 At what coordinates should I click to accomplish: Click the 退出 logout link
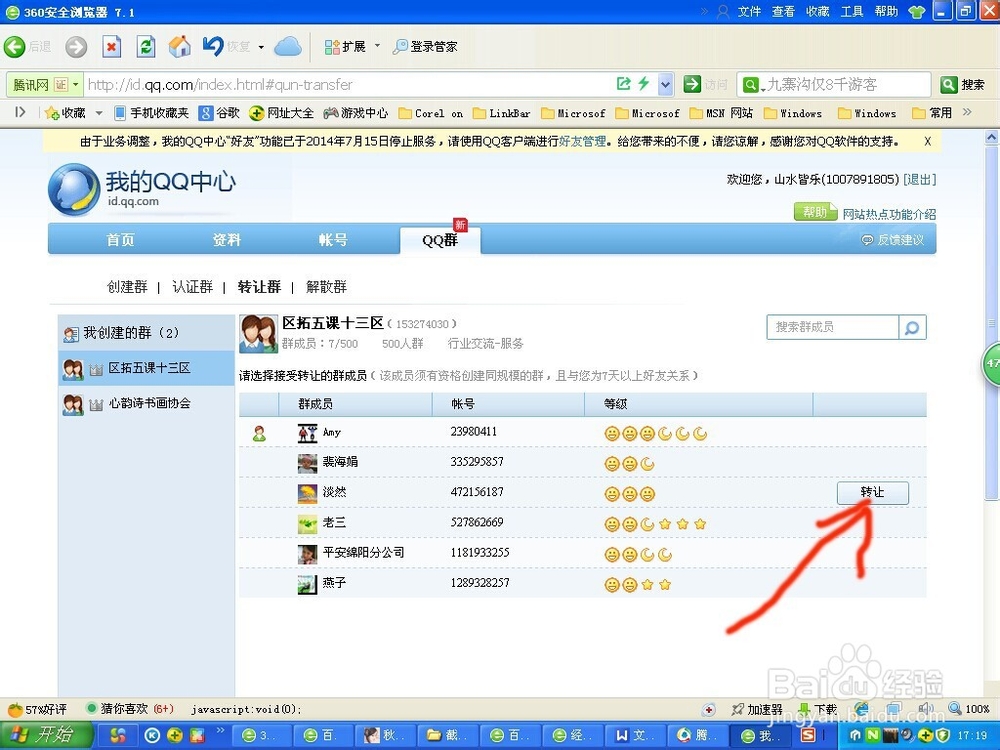(920, 180)
